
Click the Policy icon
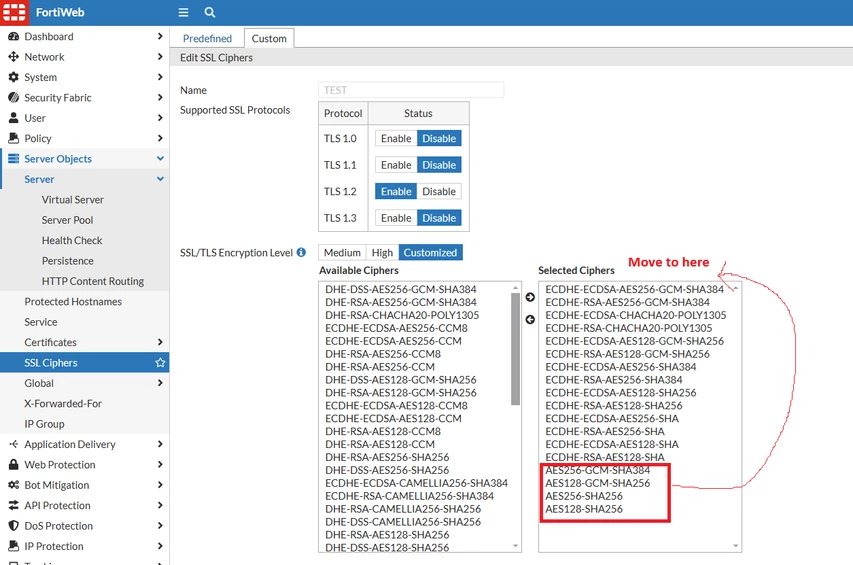click(x=14, y=138)
